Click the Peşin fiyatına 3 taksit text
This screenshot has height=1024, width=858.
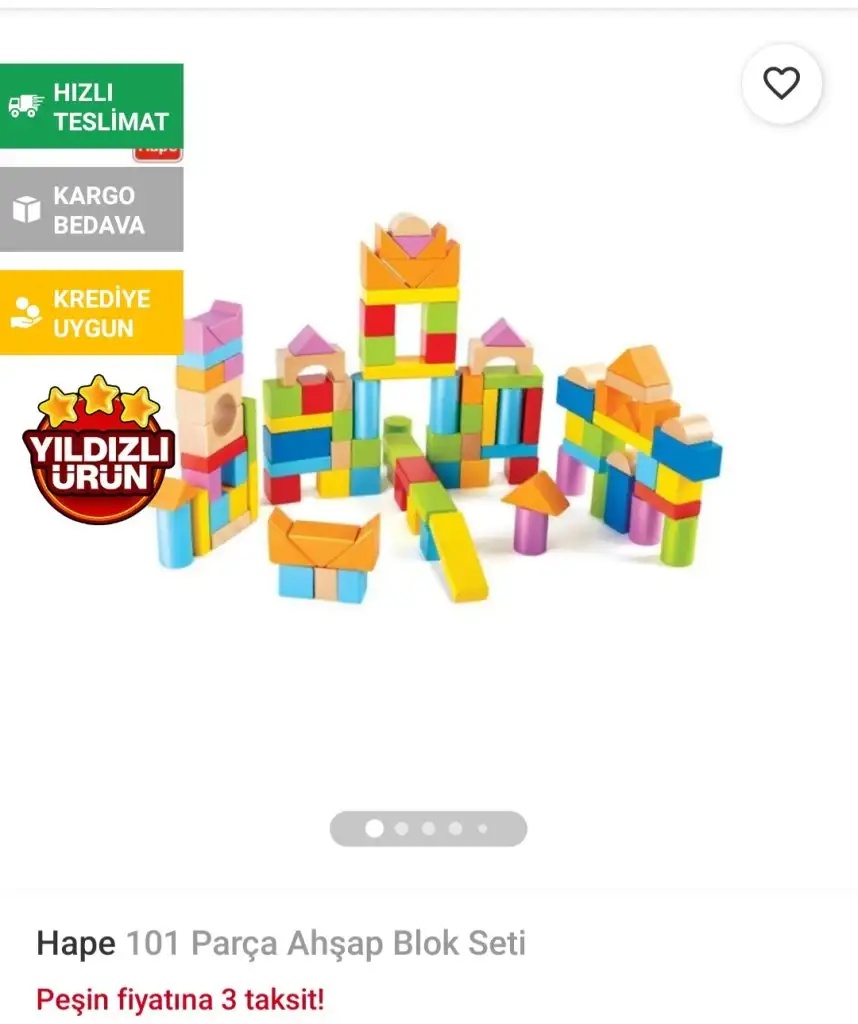pyautogui.click(x=180, y=1000)
